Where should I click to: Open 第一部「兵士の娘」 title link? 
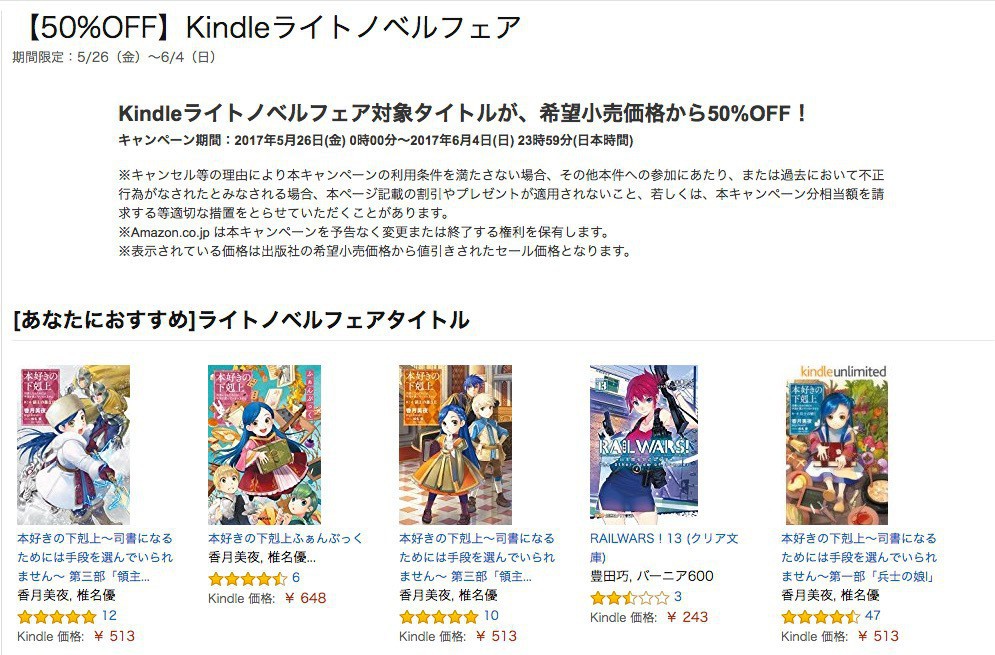(x=859, y=557)
